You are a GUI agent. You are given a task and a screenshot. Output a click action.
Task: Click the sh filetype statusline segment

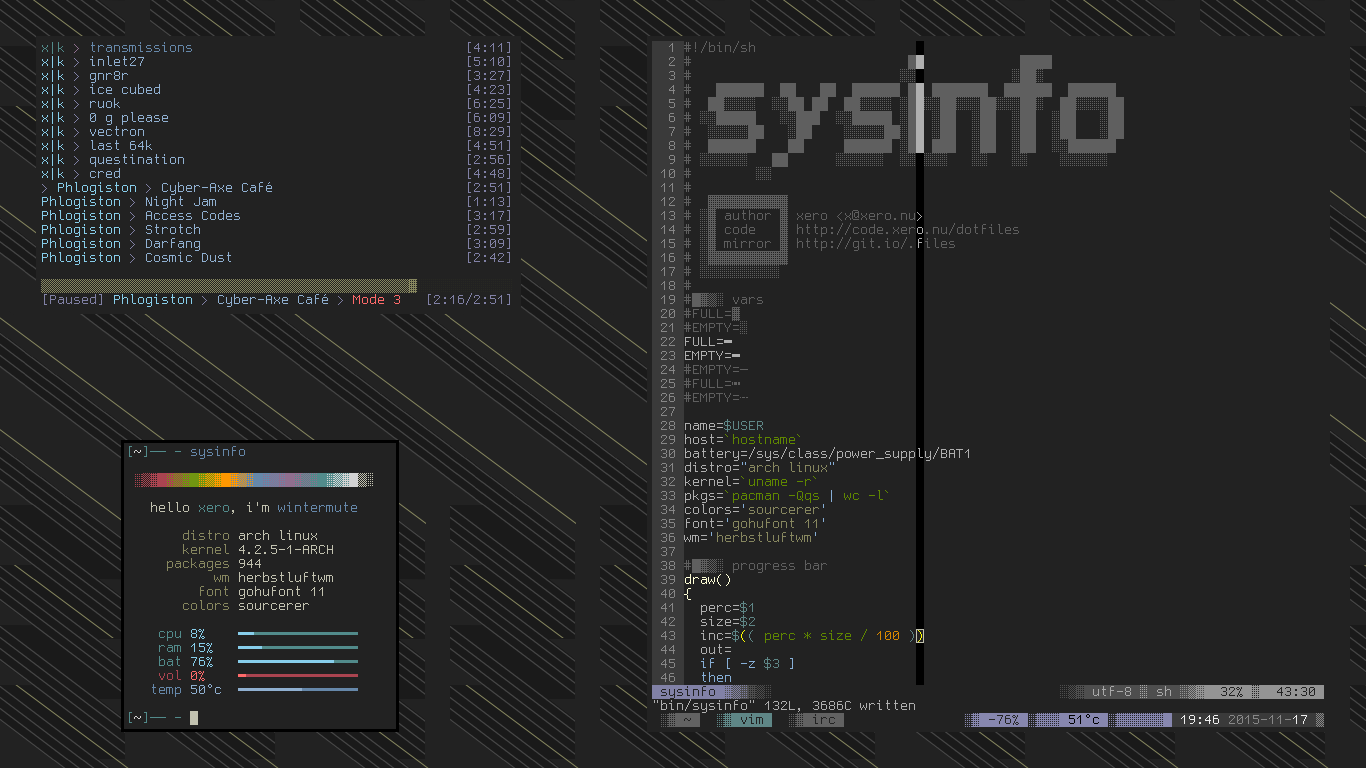tap(1164, 692)
